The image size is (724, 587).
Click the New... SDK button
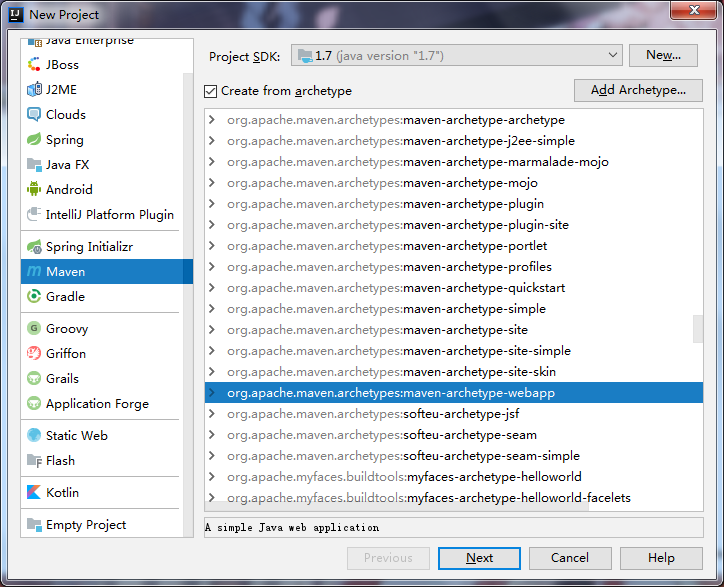coord(664,55)
